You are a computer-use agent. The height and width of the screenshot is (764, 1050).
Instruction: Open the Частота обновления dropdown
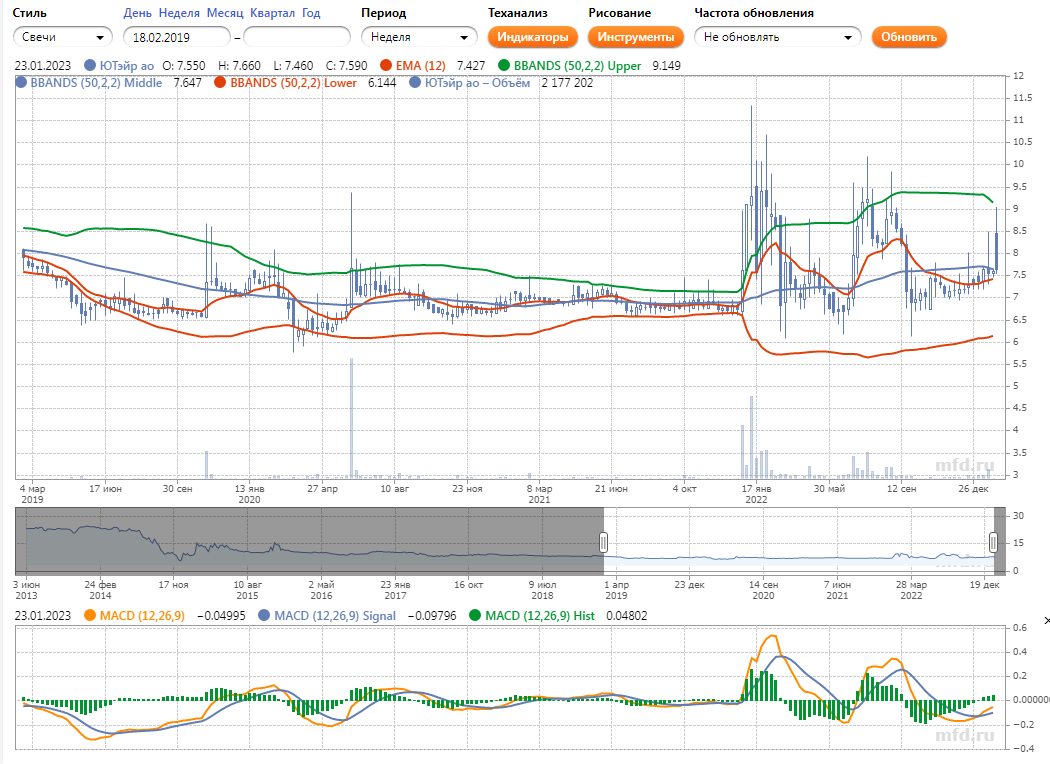click(777, 37)
